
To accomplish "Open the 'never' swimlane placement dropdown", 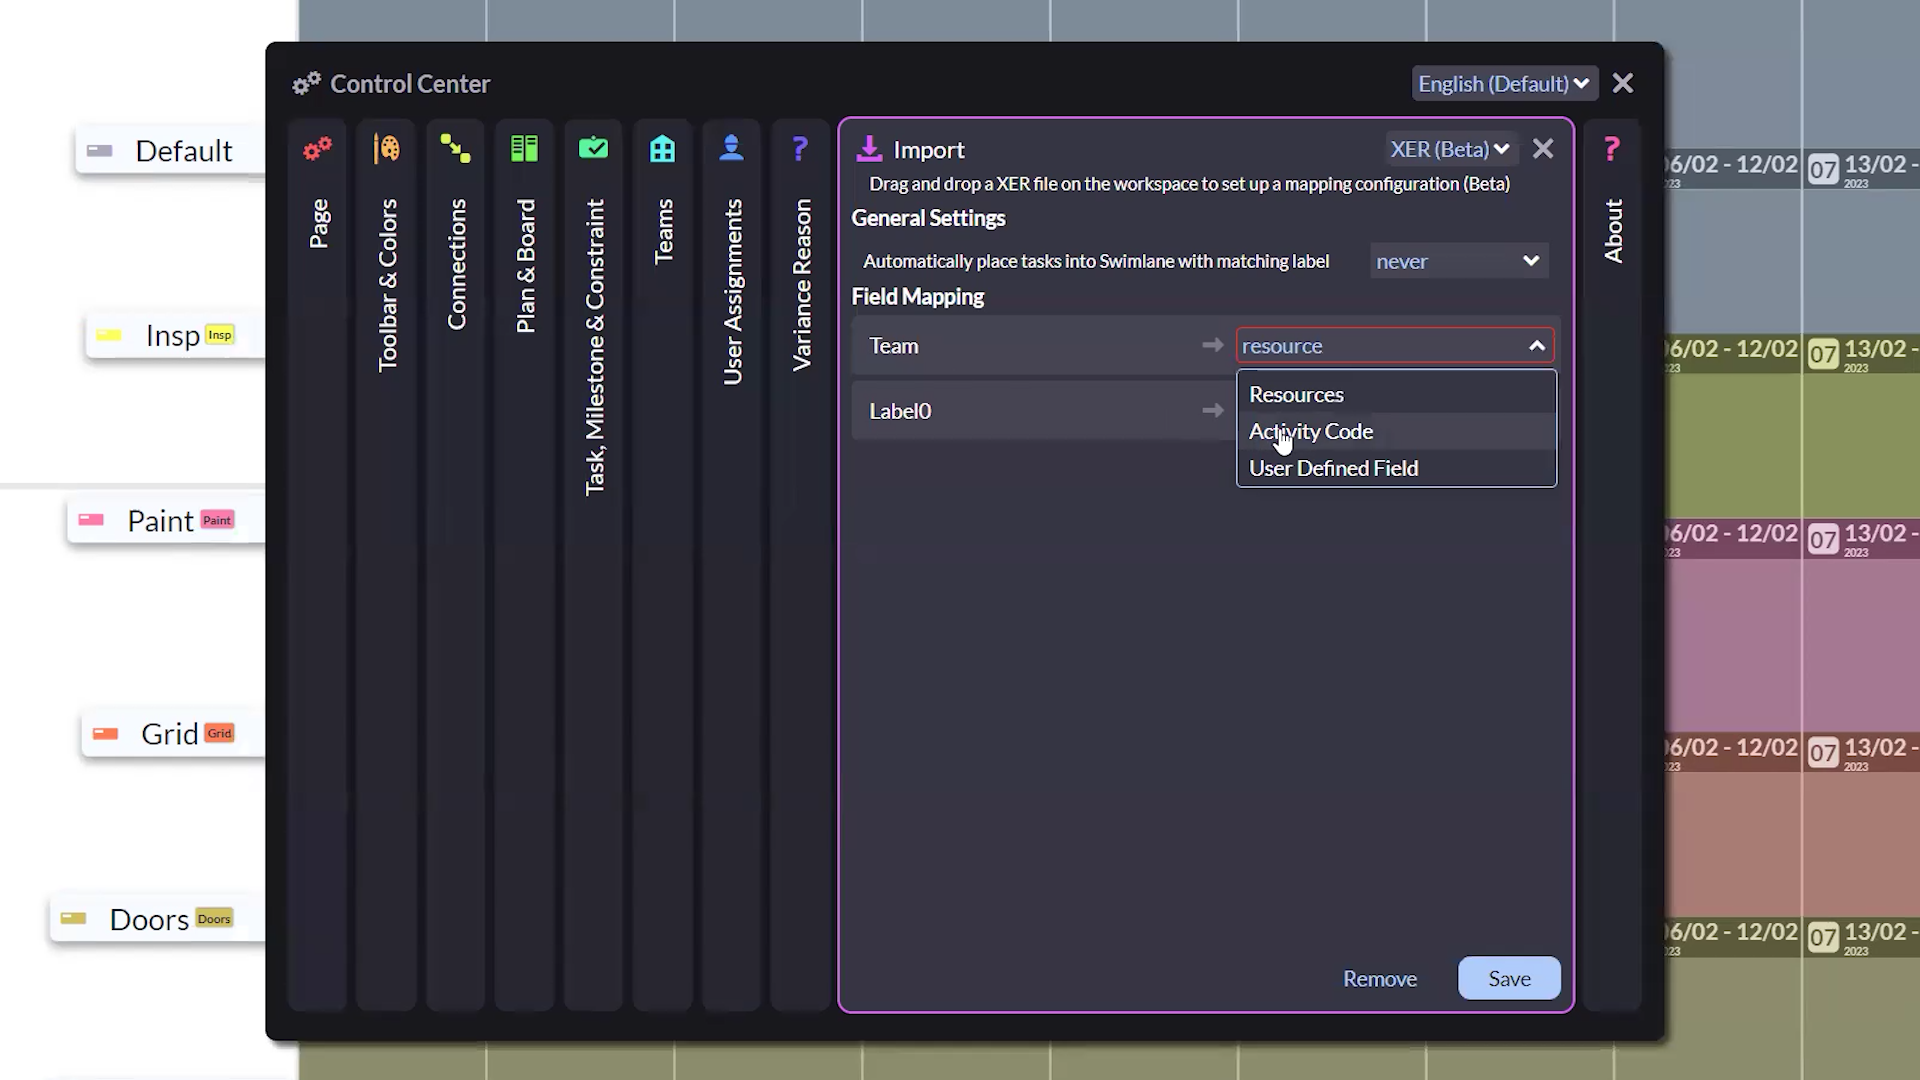I will 1459,261.
